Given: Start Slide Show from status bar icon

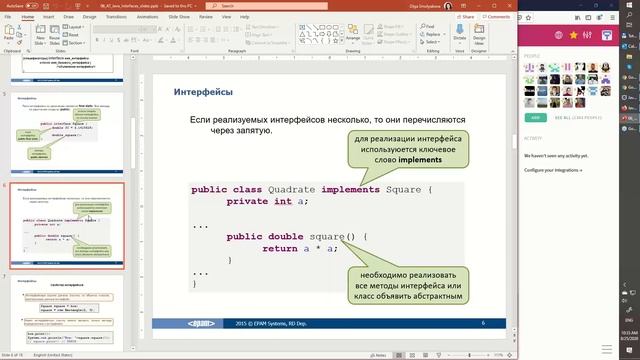Looking at the screenshot, I should tap(439, 355).
